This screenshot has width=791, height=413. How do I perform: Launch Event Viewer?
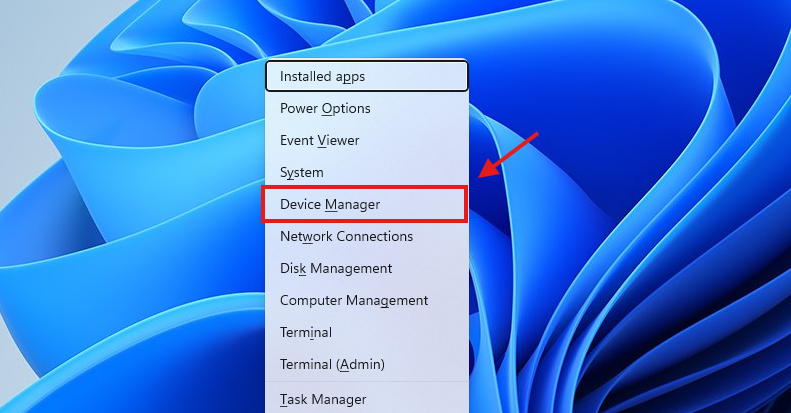click(367, 140)
